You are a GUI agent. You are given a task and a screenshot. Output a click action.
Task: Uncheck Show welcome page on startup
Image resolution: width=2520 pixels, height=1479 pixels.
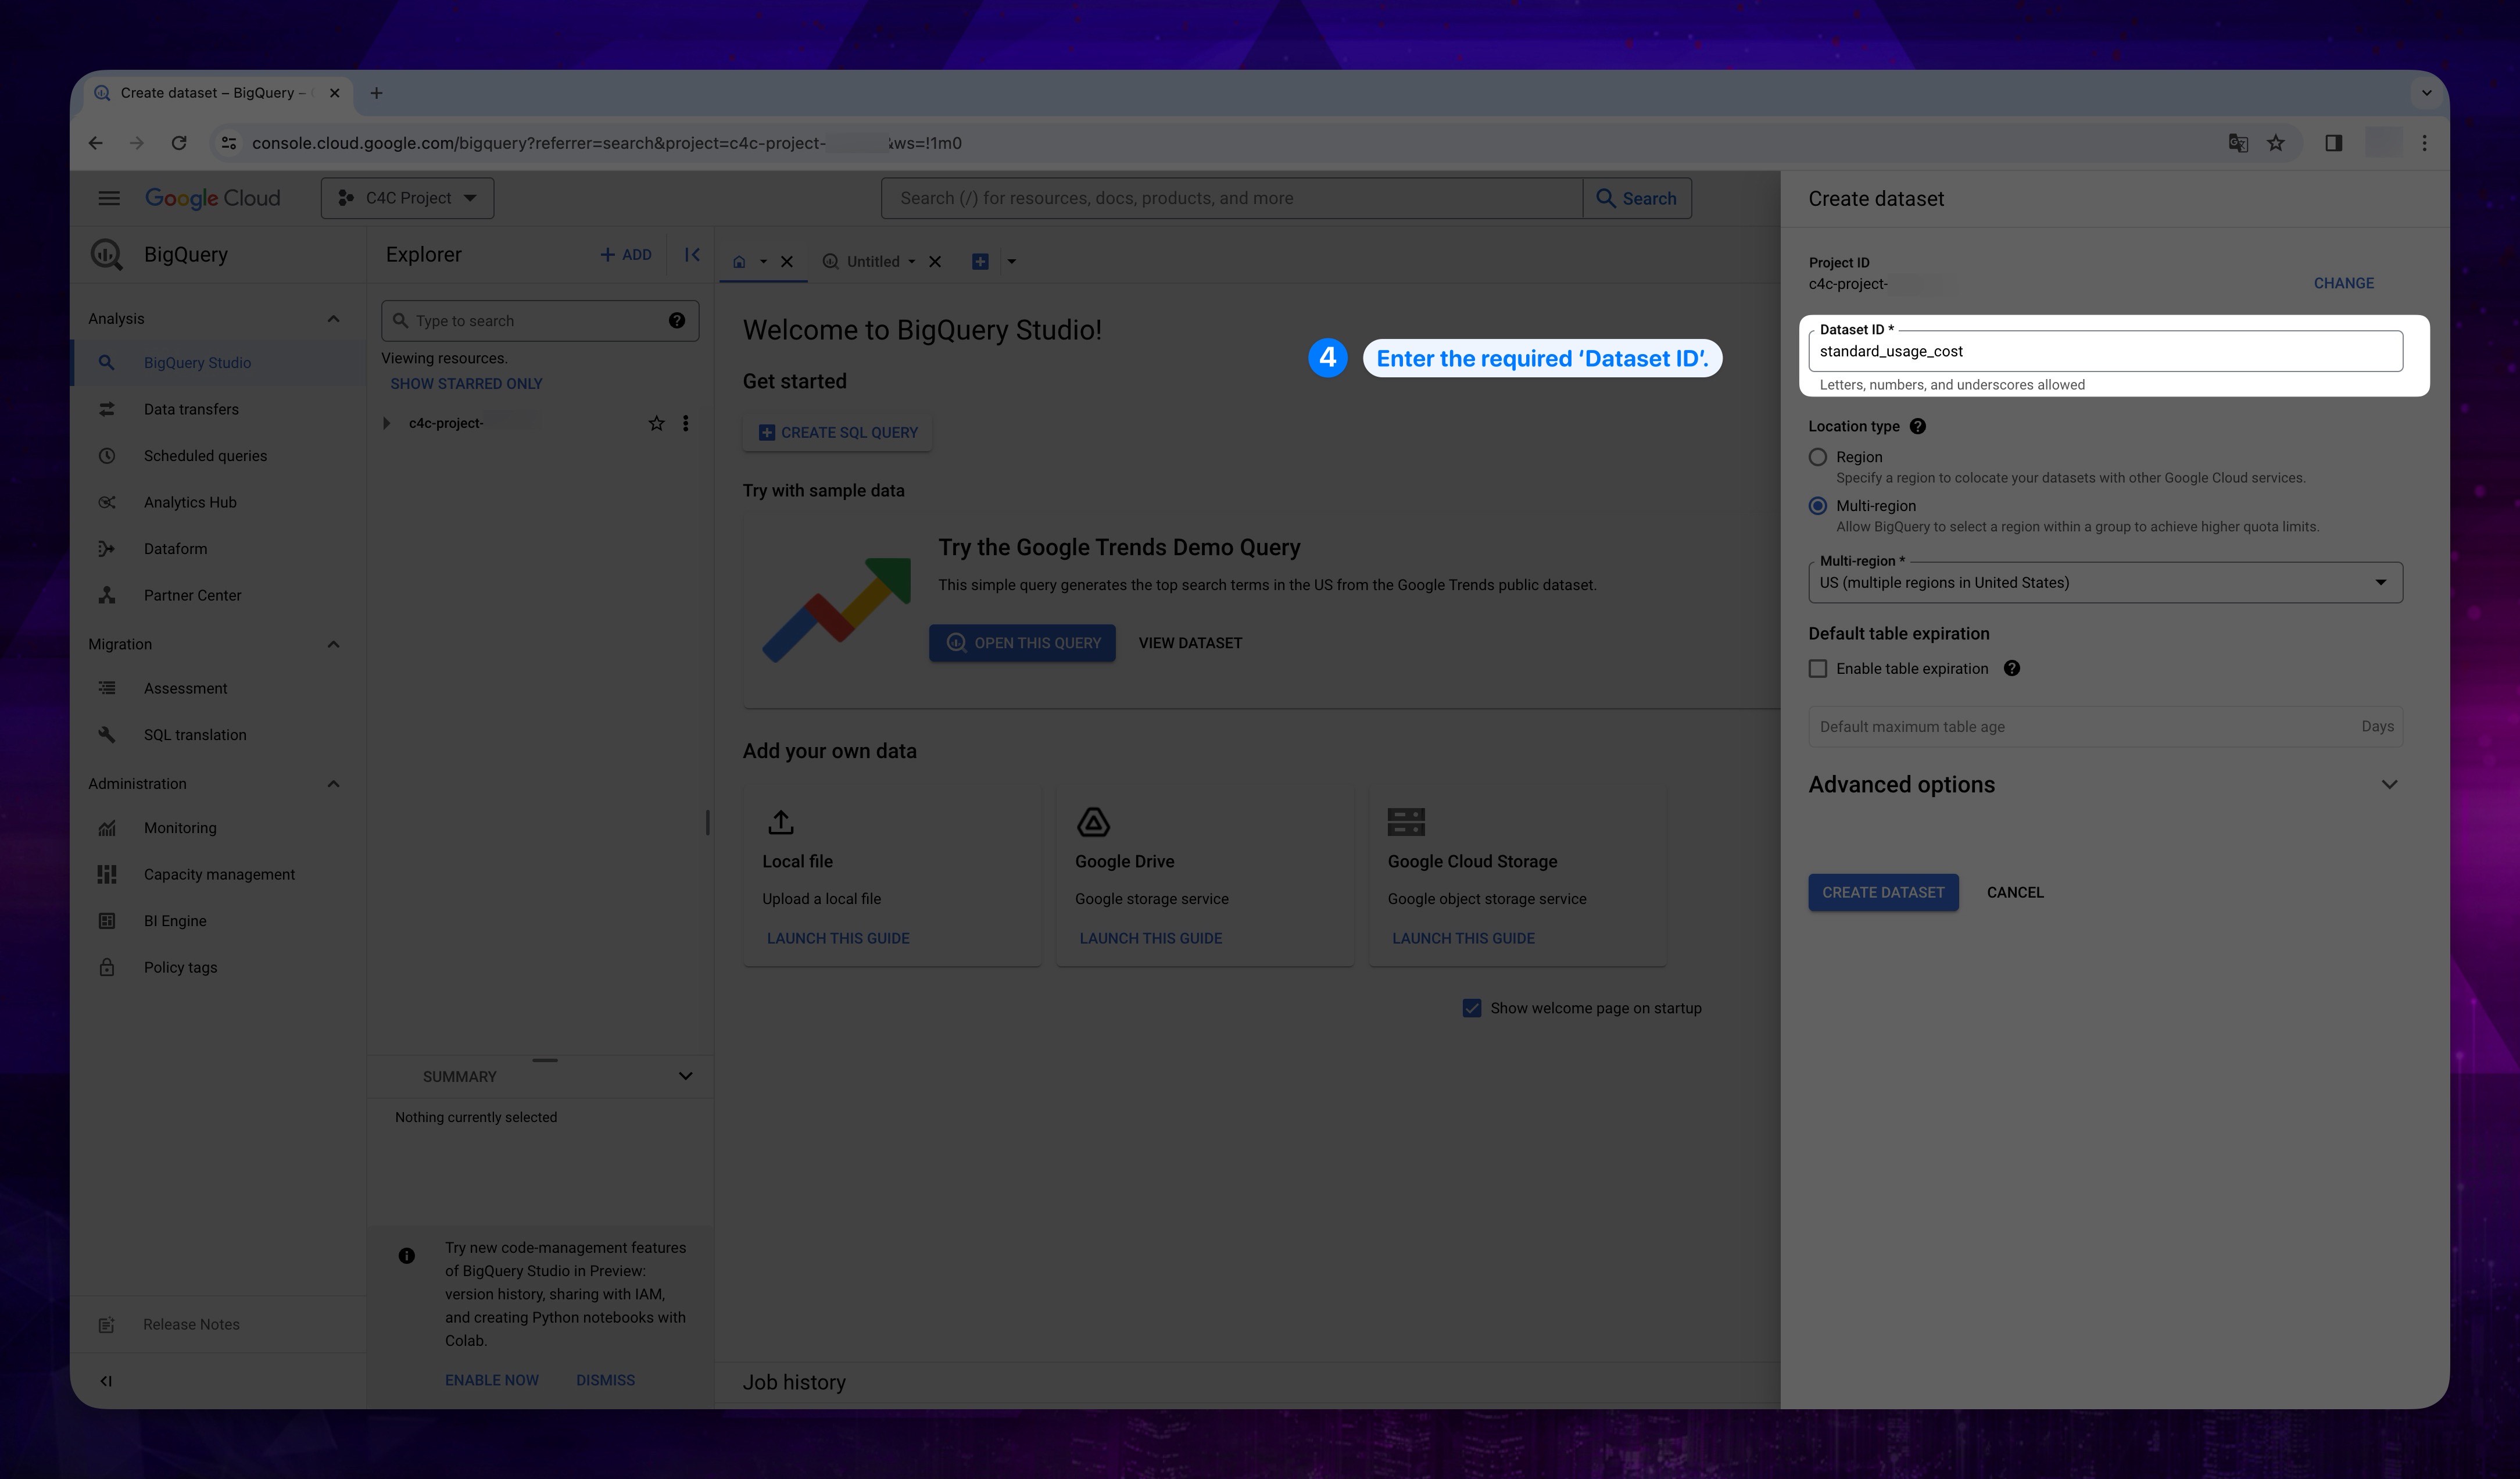point(1472,1008)
